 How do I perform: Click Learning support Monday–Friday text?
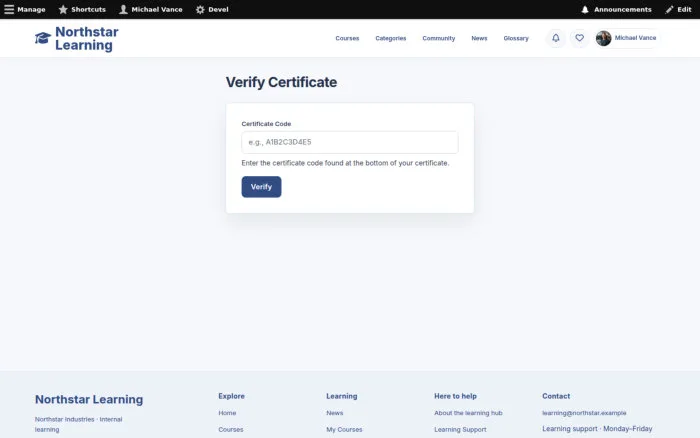click(x=597, y=429)
